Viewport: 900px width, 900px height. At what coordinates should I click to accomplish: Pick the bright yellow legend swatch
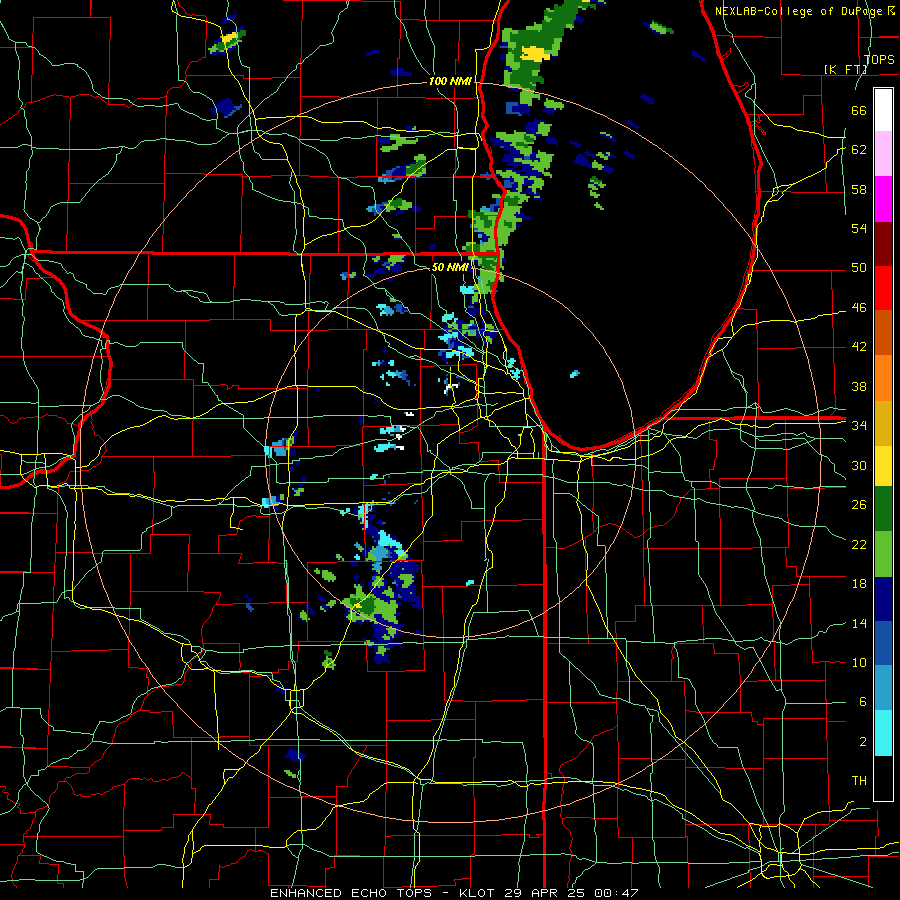point(883,465)
